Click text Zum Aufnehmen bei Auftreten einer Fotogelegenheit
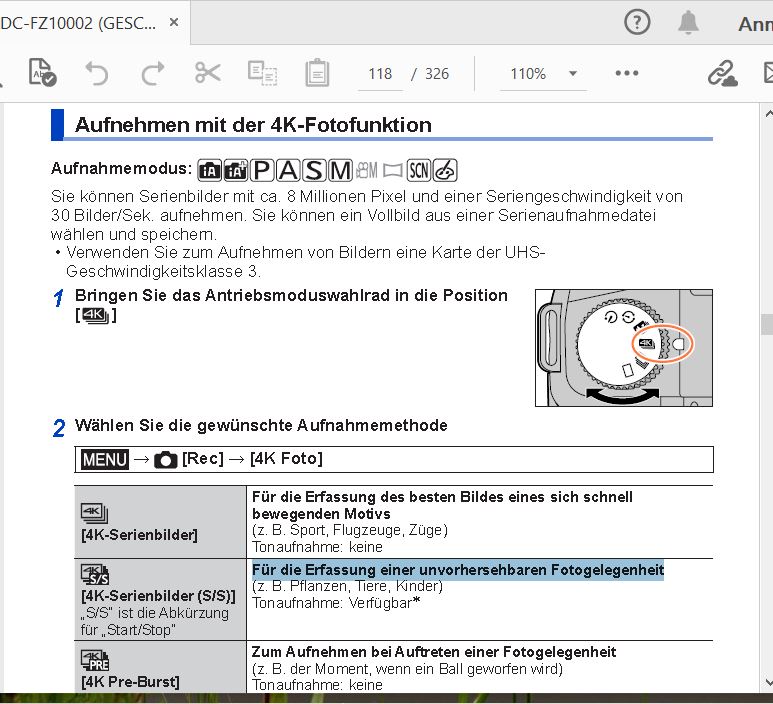The height and width of the screenshot is (704, 773). (x=434, y=652)
